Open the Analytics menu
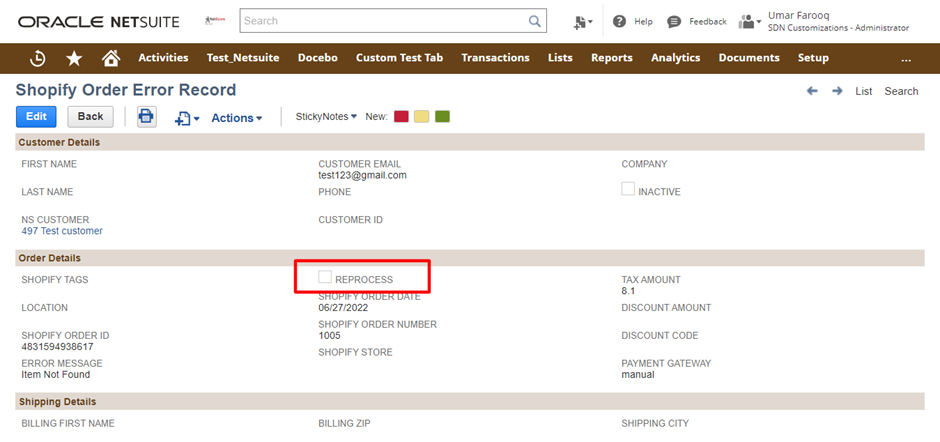Viewport: 940px width, 442px height. (676, 58)
